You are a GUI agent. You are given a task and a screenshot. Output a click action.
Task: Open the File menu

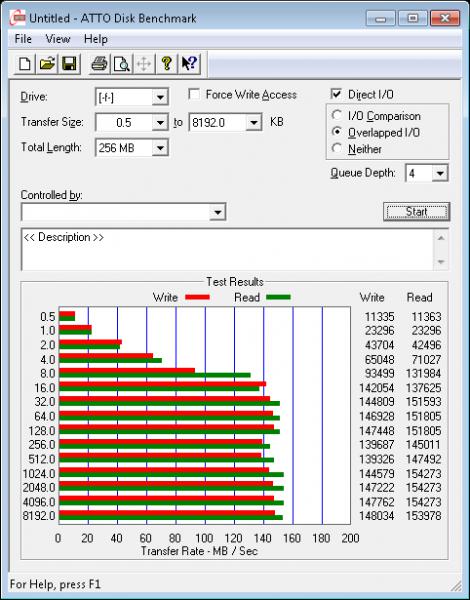pos(23,39)
